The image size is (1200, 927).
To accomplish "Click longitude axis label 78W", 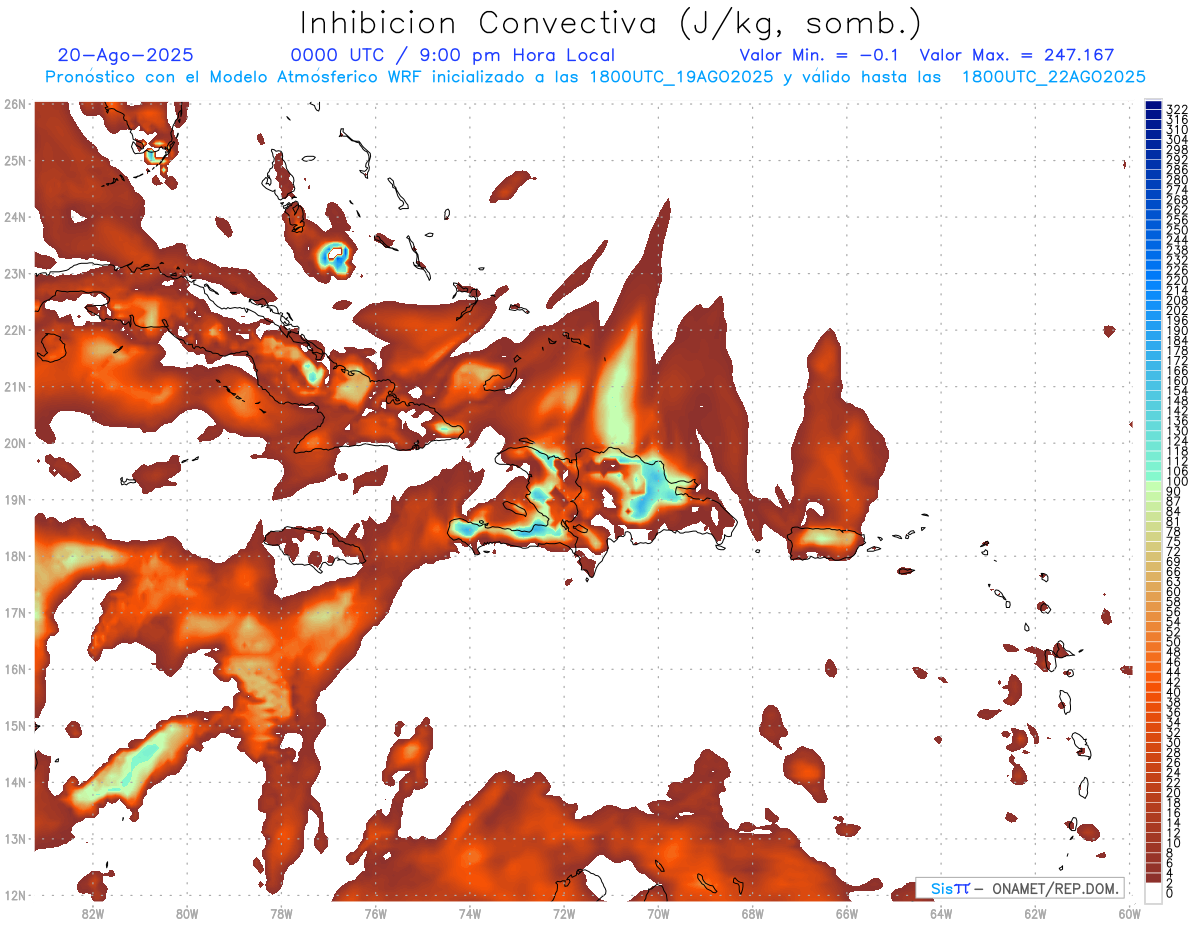I will (x=281, y=913).
